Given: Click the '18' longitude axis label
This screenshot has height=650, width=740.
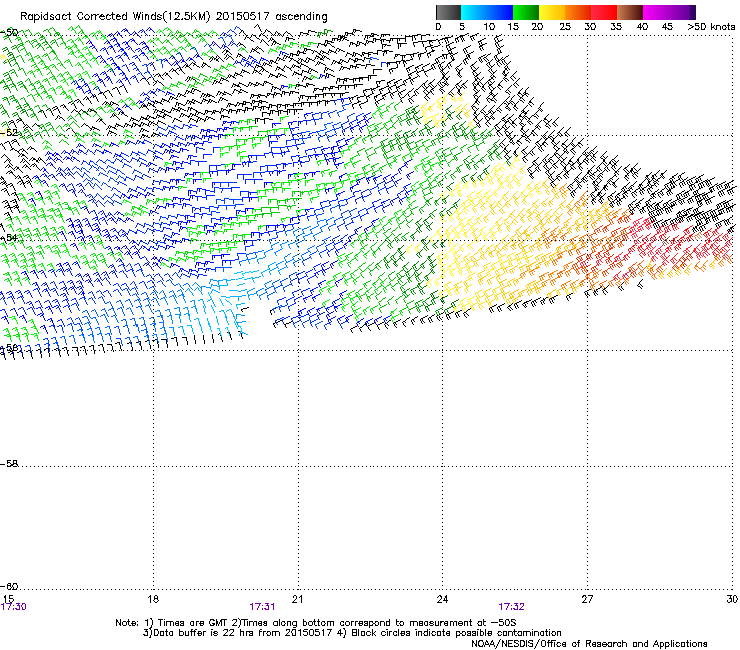Looking at the screenshot, I should [153, 599].
